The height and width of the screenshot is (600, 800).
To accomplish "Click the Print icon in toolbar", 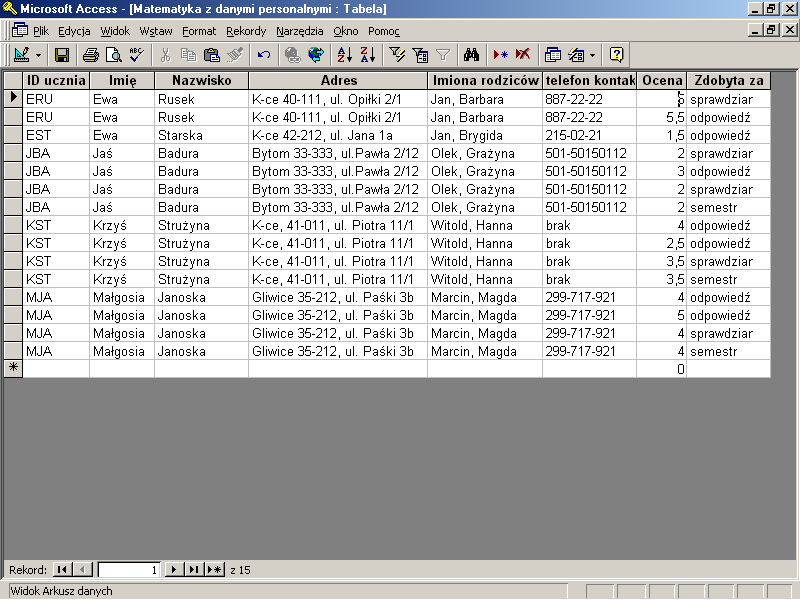I will [x=91, y=55].
